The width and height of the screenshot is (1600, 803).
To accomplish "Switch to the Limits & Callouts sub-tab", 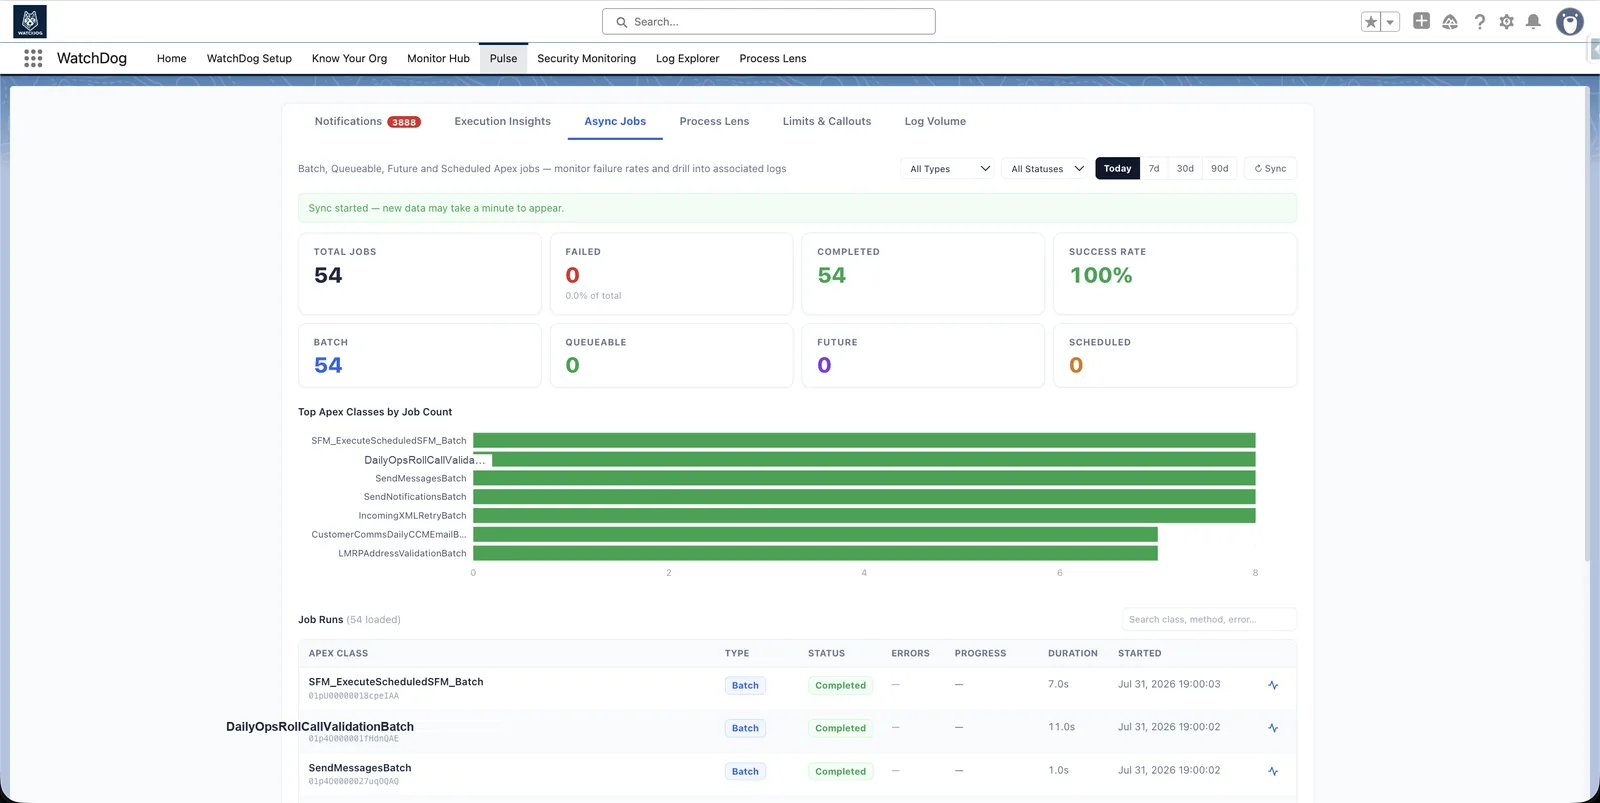I will coord(827,121).
